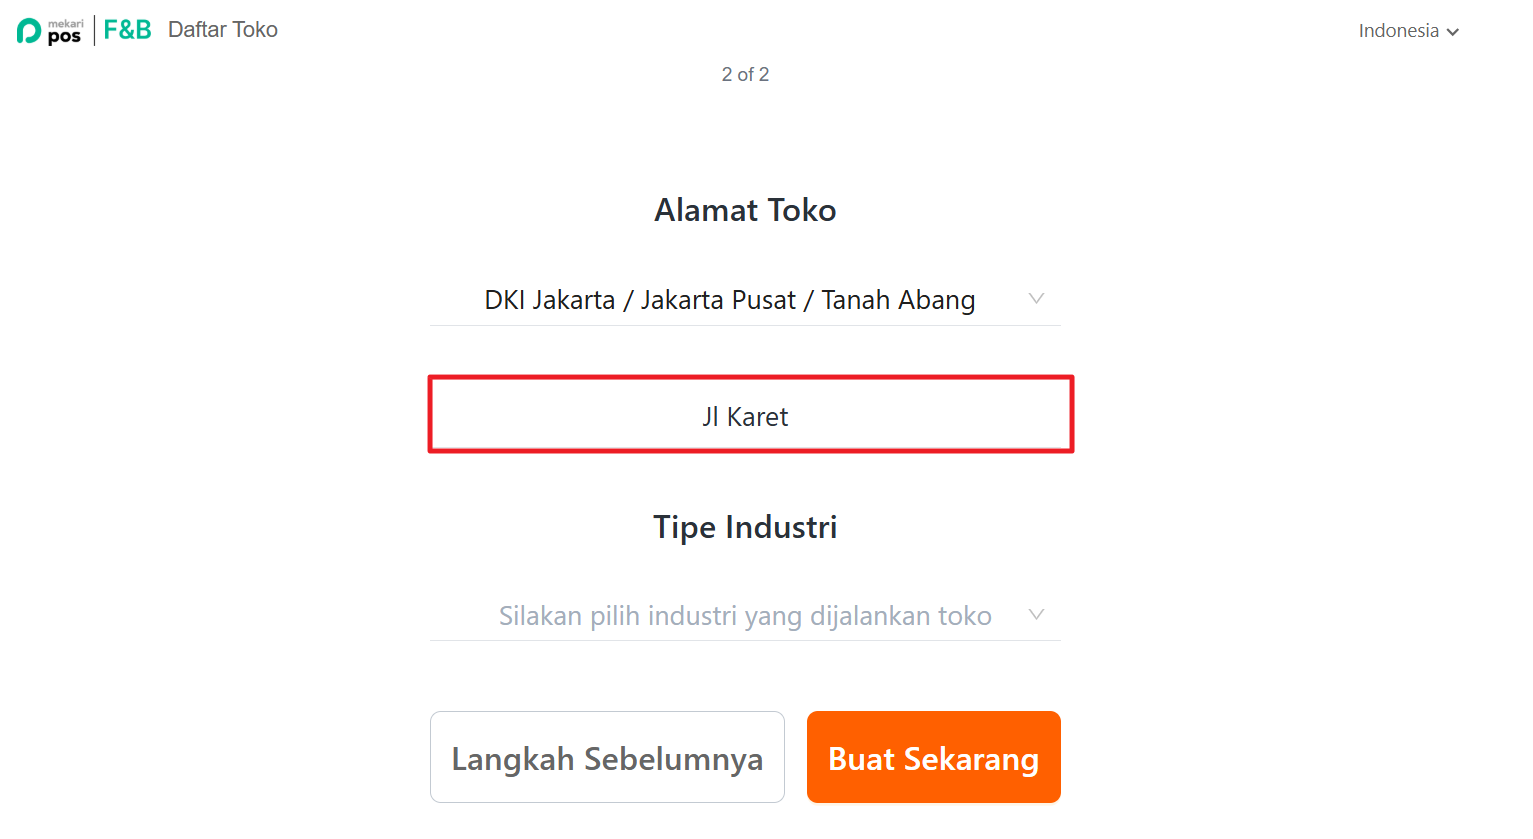Click the green Mekari POS logo icon
Viewport: 1533px width, 839px height.
(x=29, y=31)
